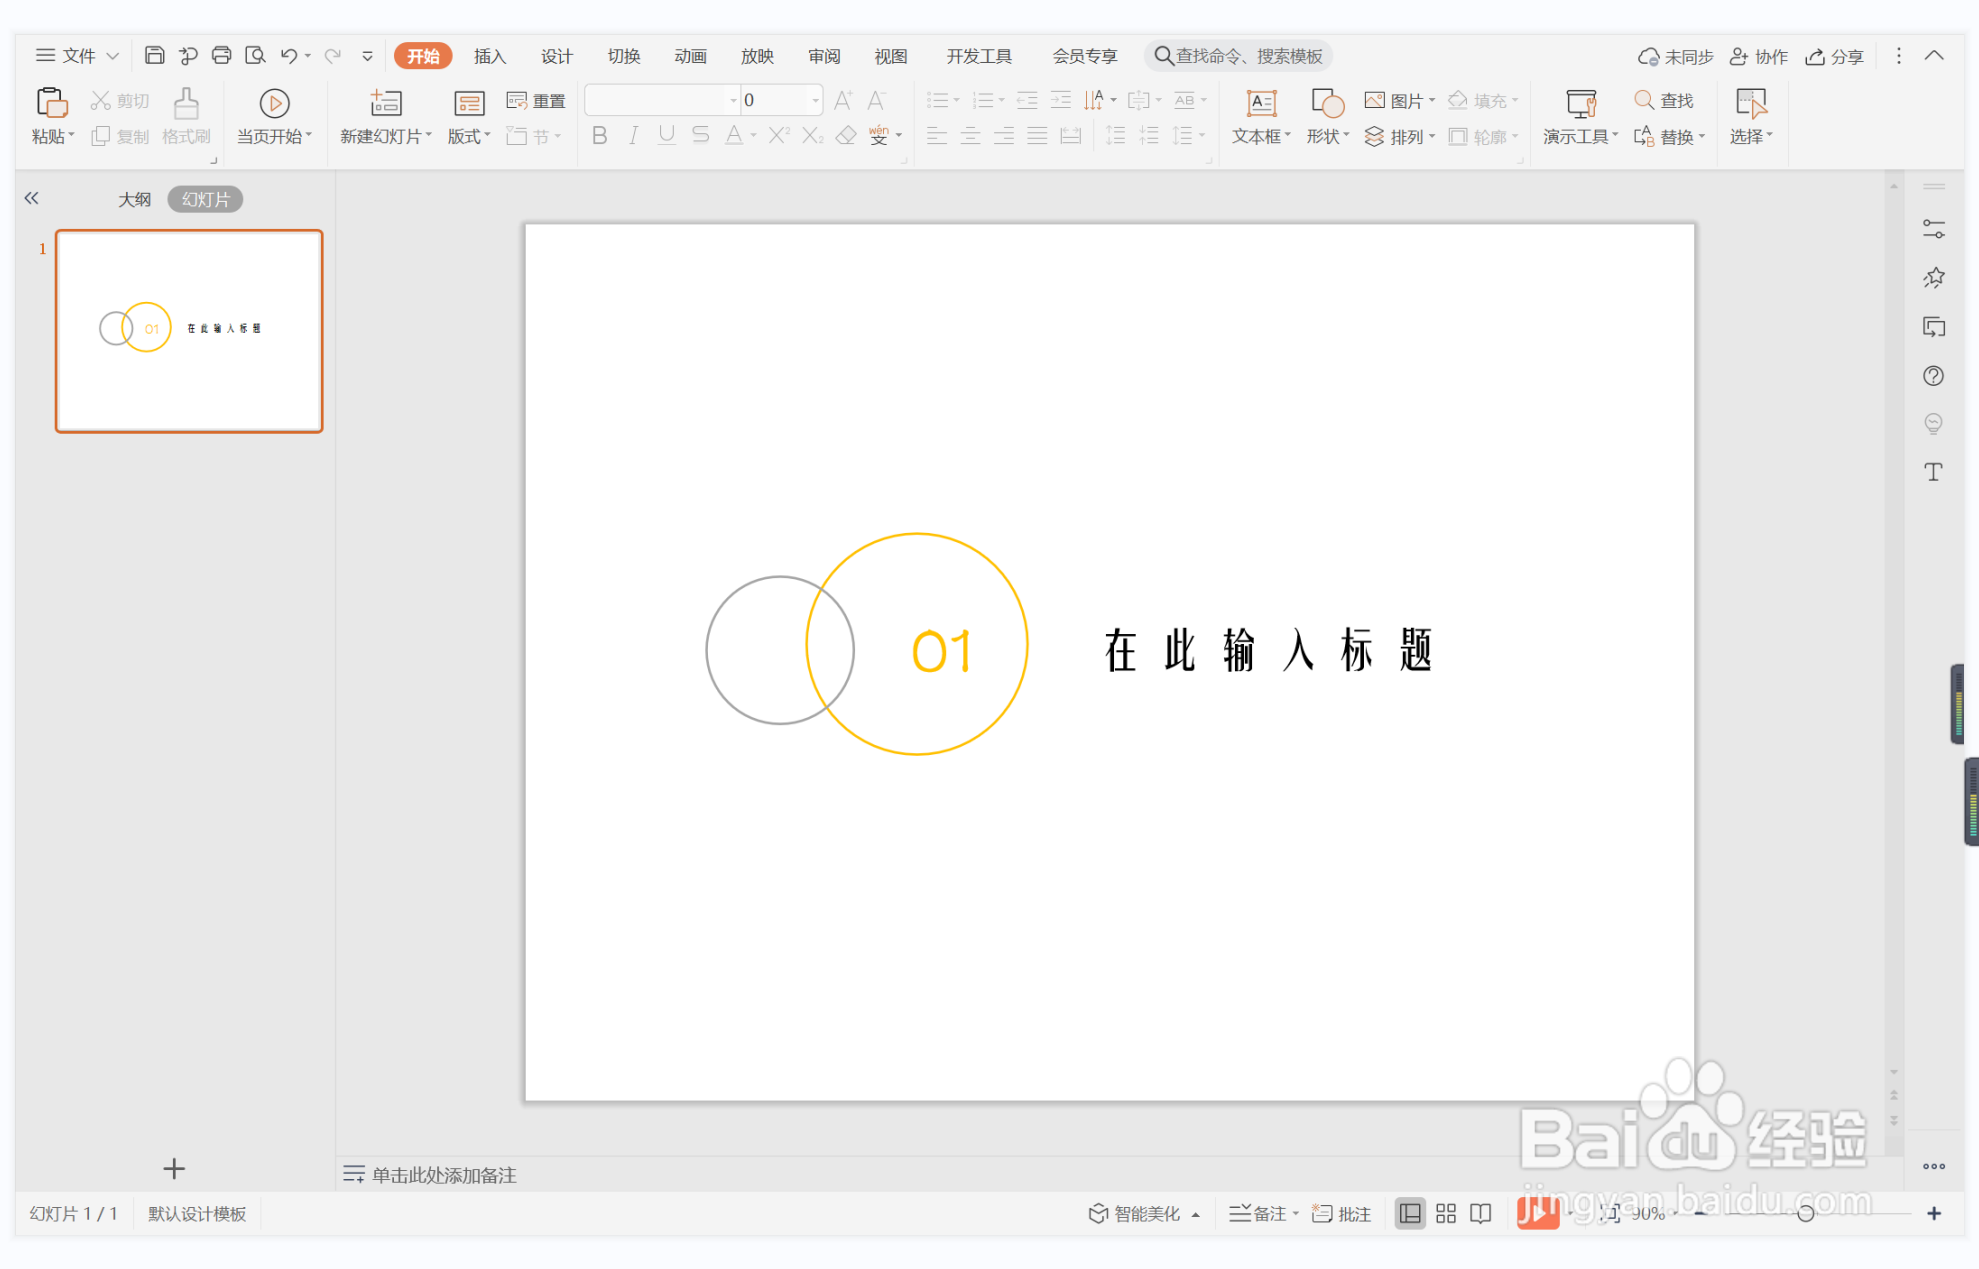Open the Fill (填充) dropdown
The image size is (1979, 1269).
coord(1483,100)
